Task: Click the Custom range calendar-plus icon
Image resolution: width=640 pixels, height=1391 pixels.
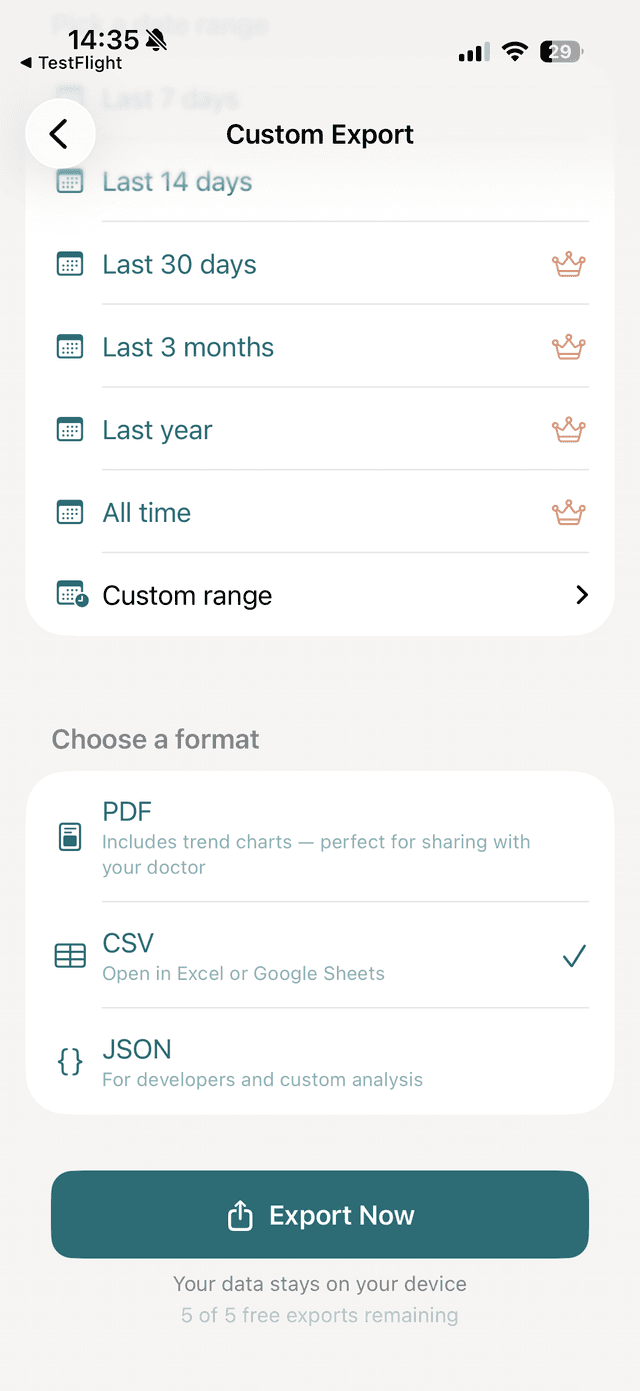Action: (x=69, y=594)
